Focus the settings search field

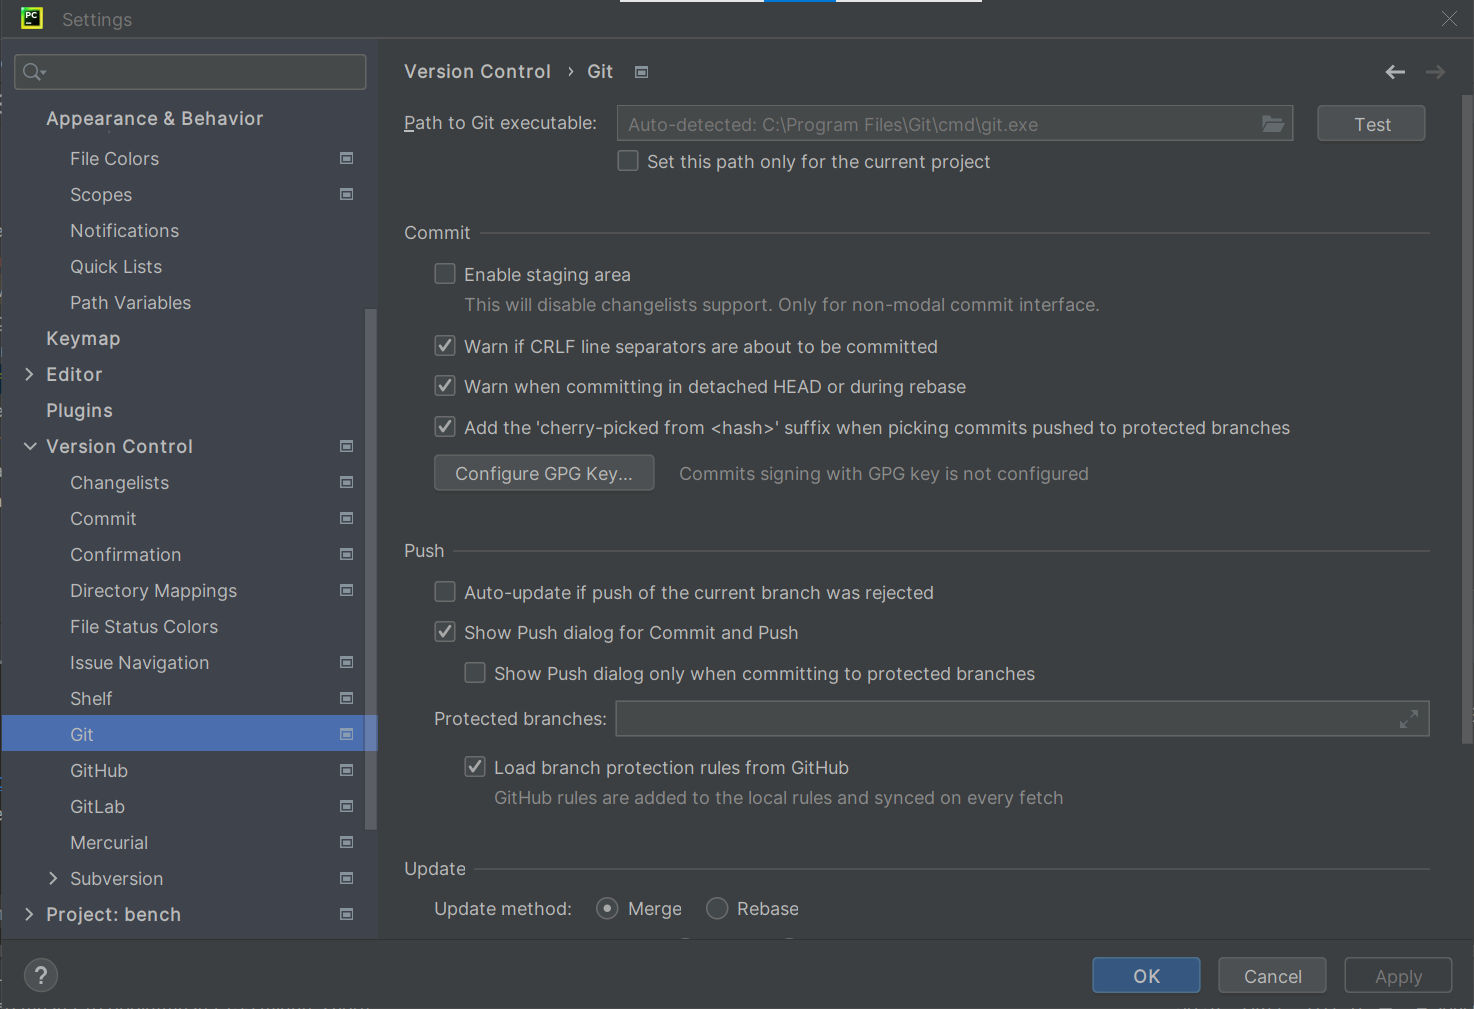click(x=190, y=72)
